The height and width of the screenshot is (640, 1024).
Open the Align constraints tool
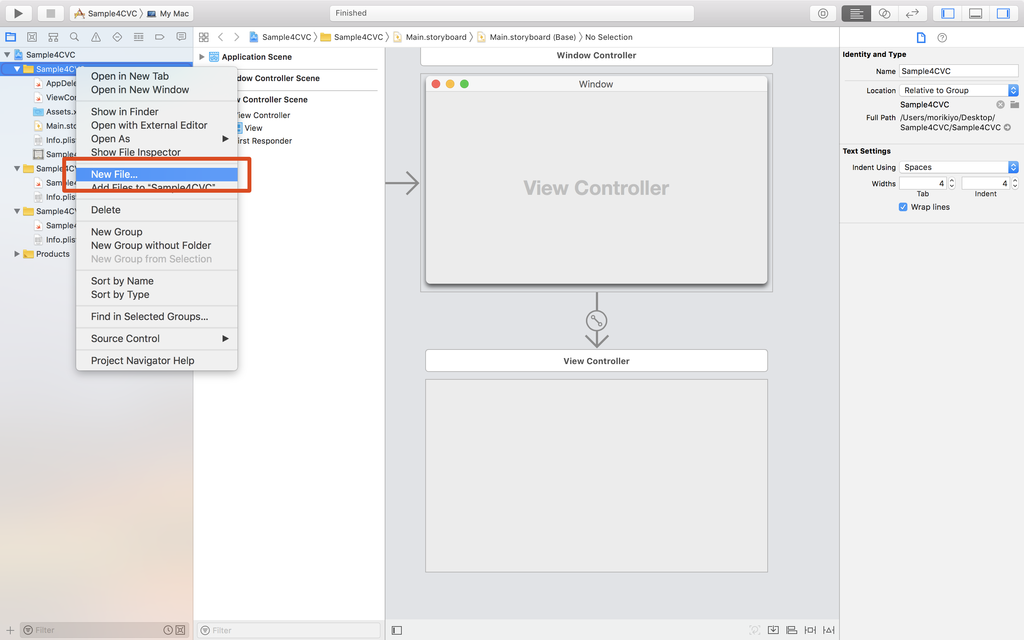pyautogui.click(x=792, y=630)
